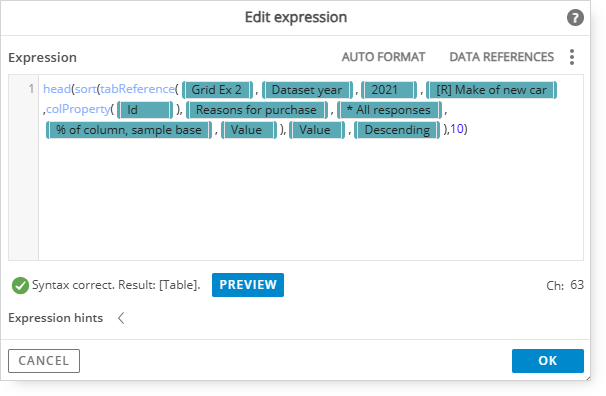The width and height of the screenshot is (606, 396).
Task: Select the % of column, sample base token
Action: point(129,130)
